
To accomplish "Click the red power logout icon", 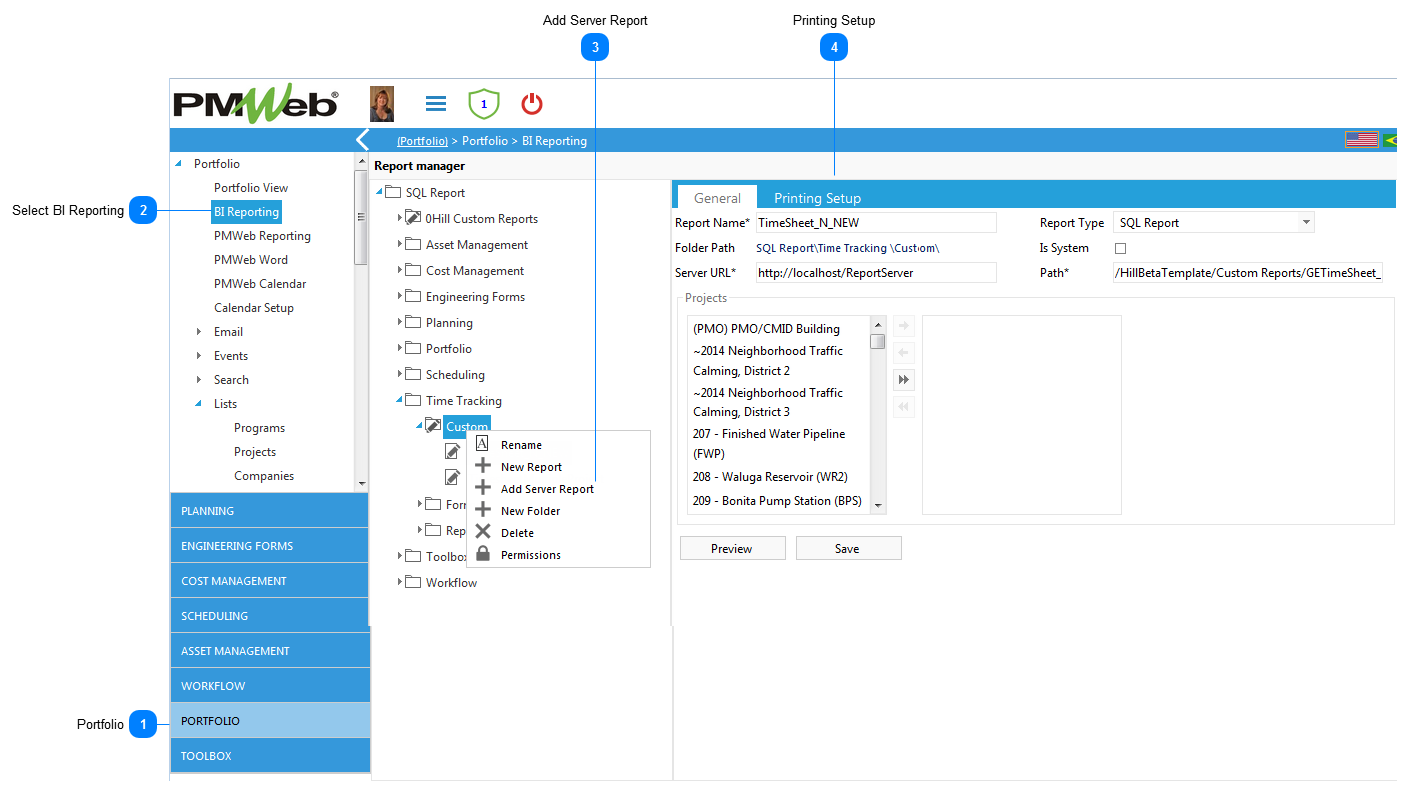I will [532, 103].
